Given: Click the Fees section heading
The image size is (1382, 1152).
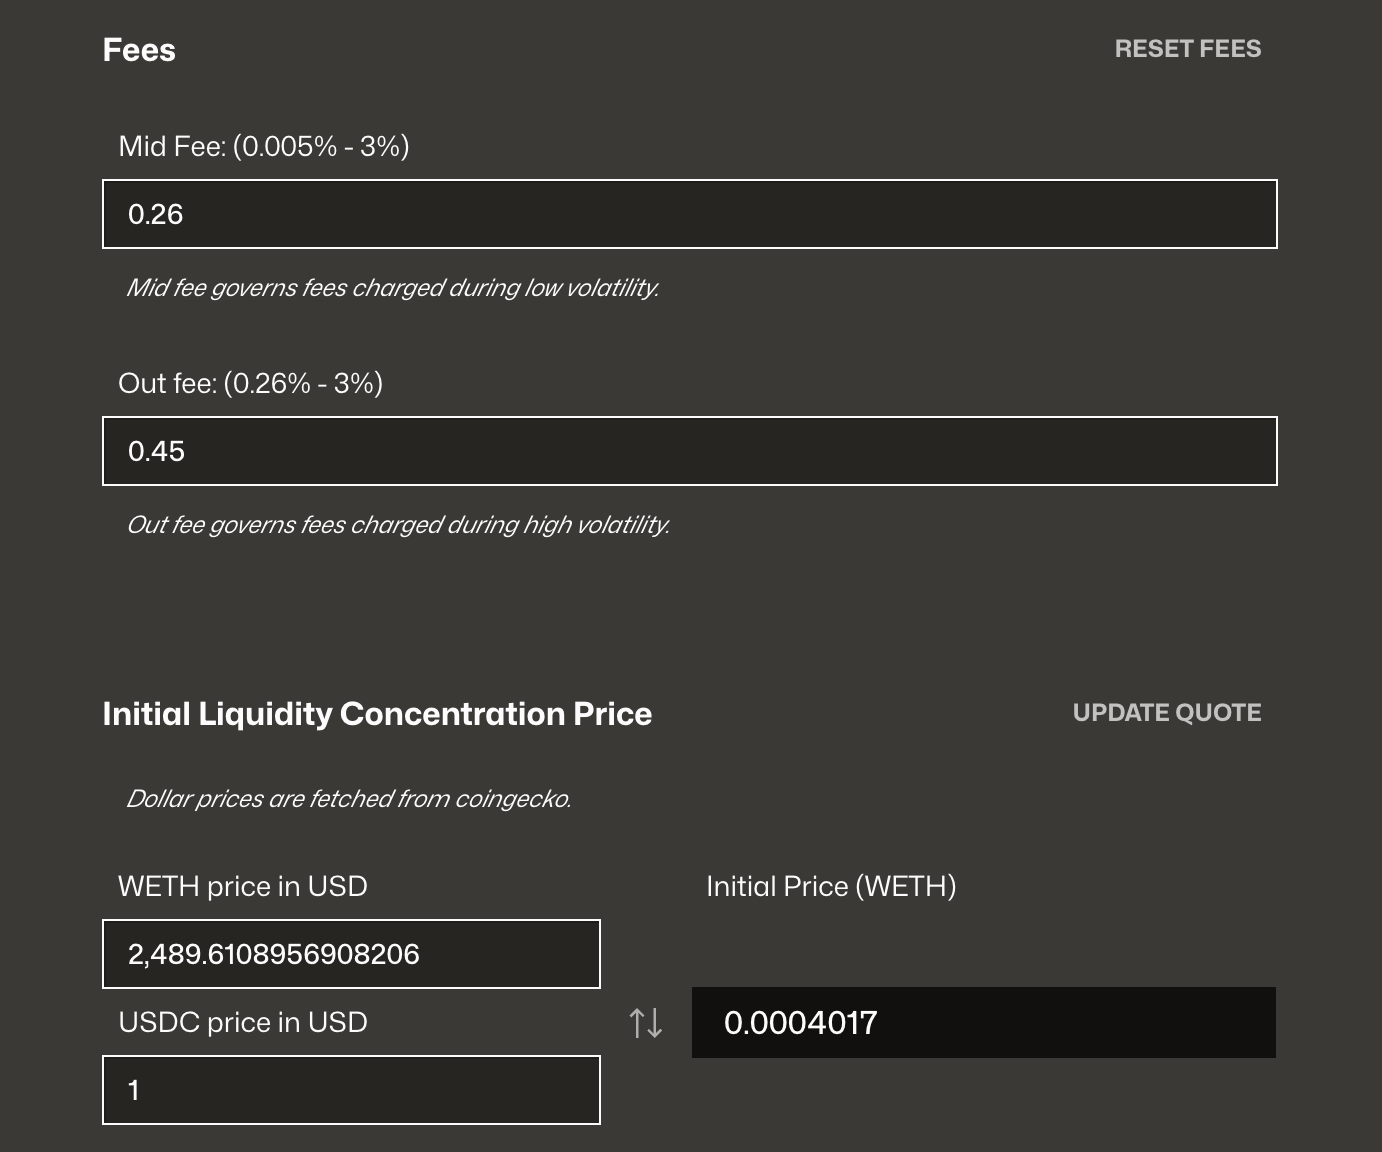Looking at the screenshot, I should coord(139,50).
